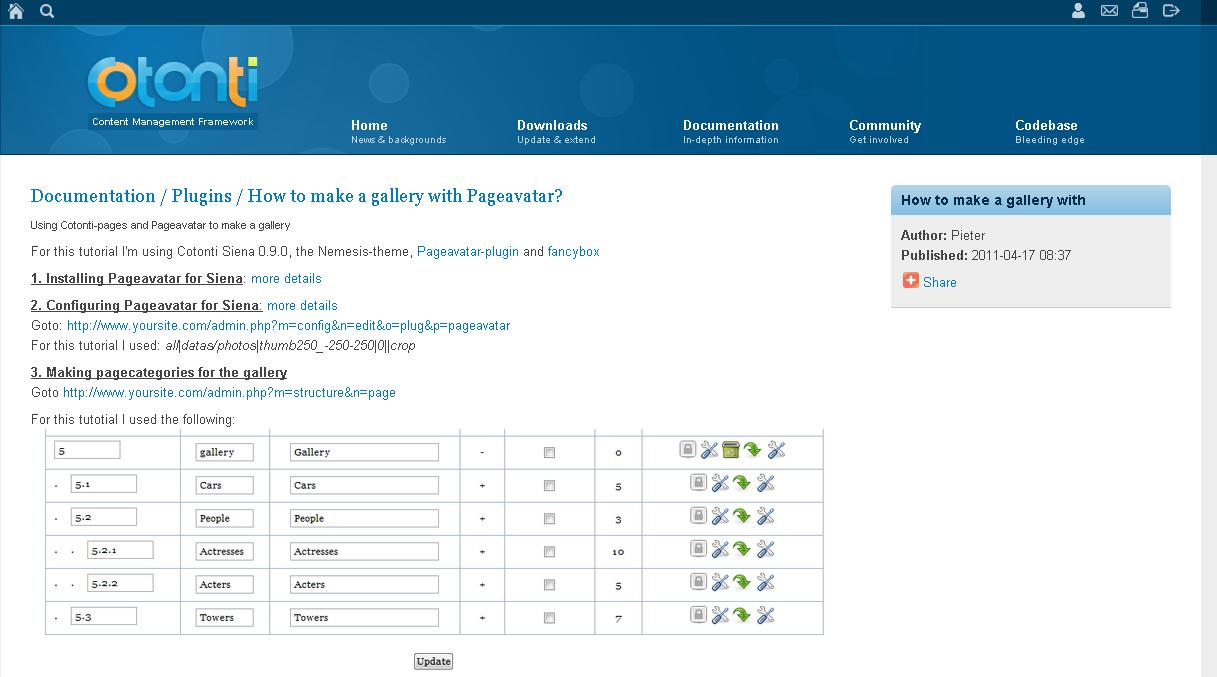Open search via magnifier icon

[47, 11]
